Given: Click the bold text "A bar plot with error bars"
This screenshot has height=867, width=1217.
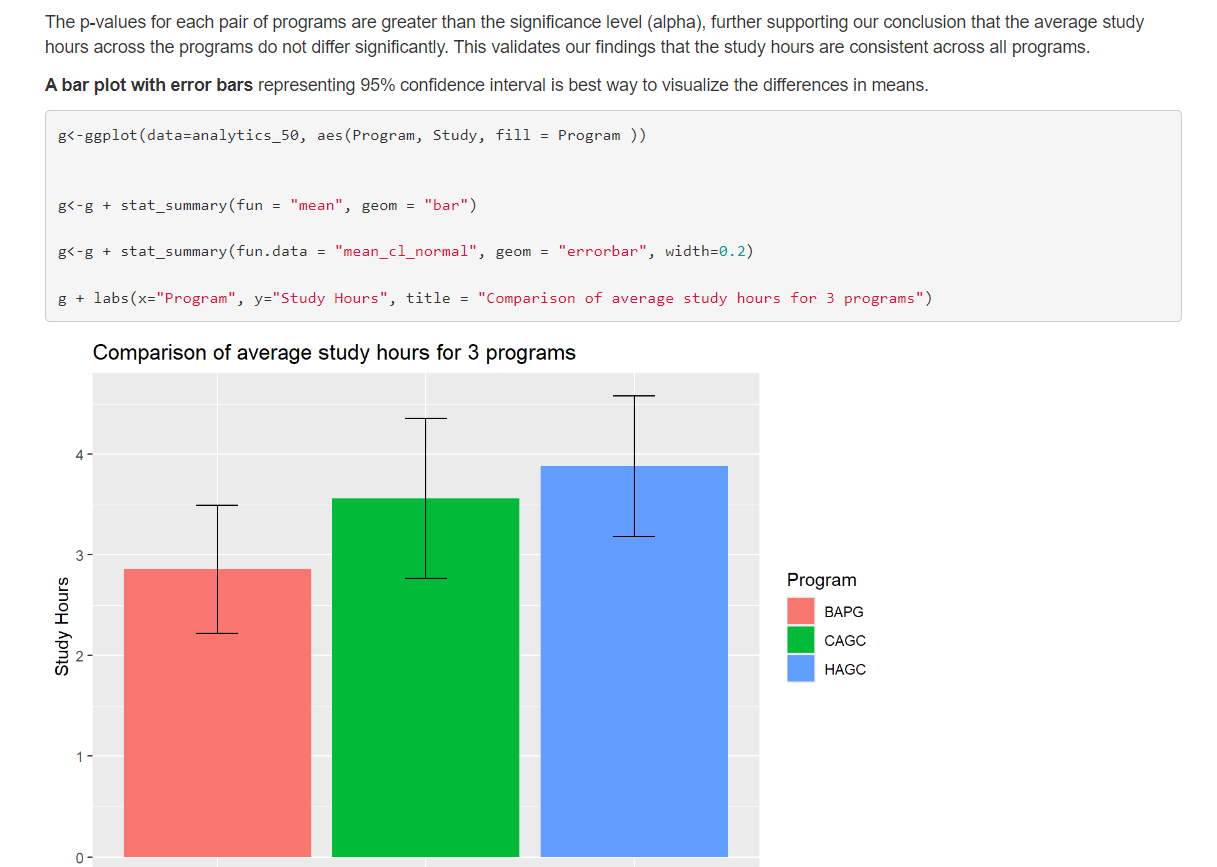Looking at the screenshot, I should tap(149, 85).
